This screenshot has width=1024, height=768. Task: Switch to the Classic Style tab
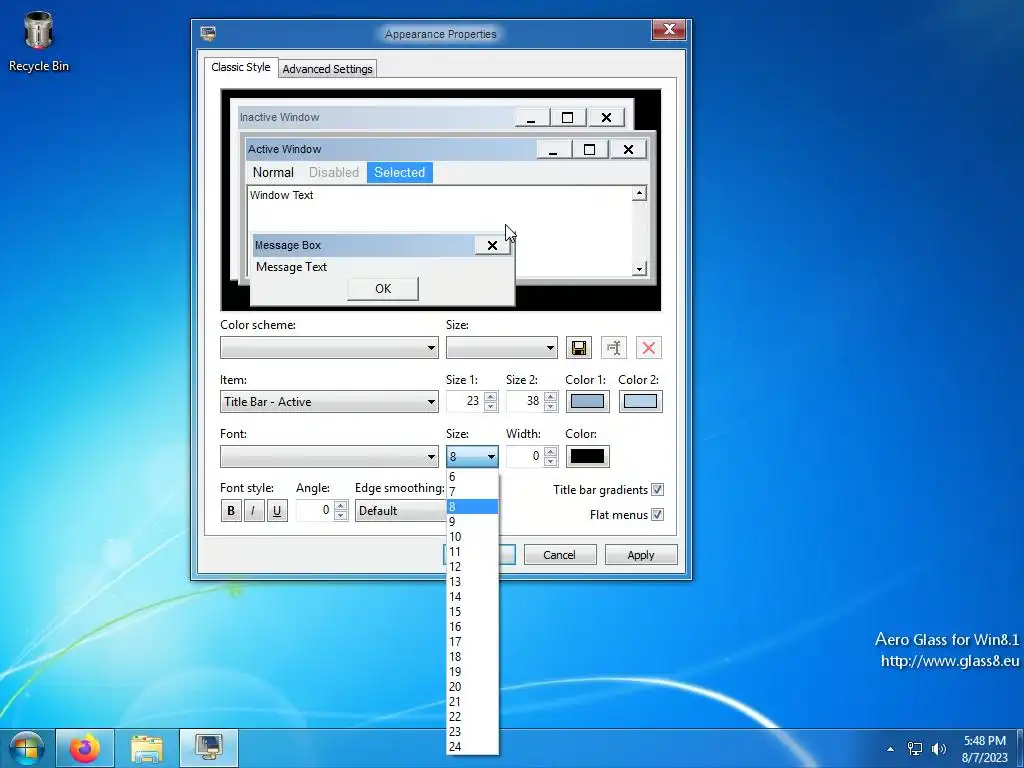point(240,67)
